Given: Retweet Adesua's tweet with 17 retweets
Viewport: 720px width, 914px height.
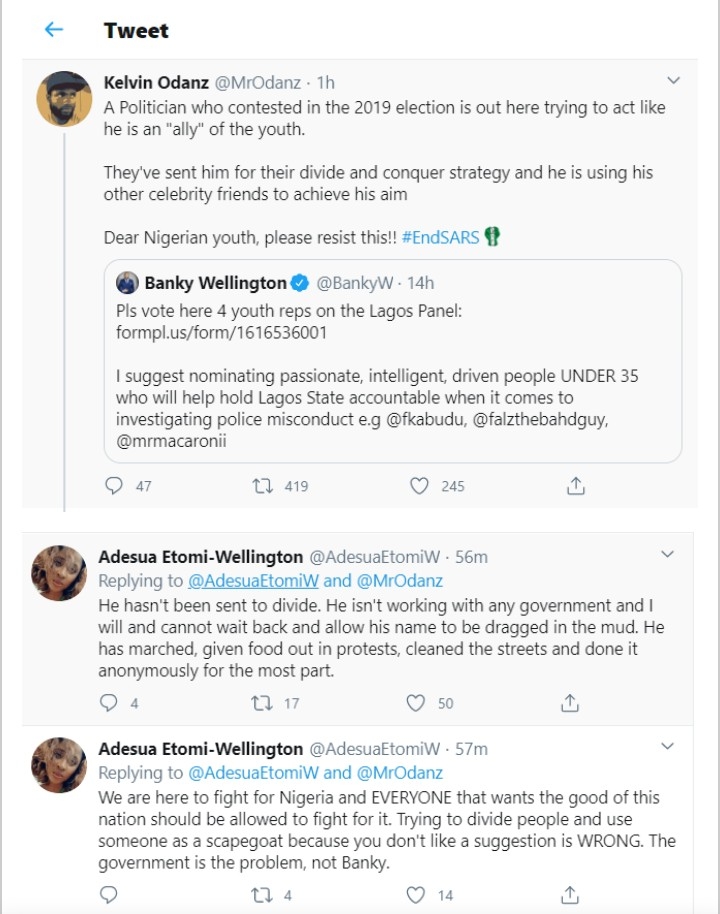Looking at the screenshot, I should 262,703.
